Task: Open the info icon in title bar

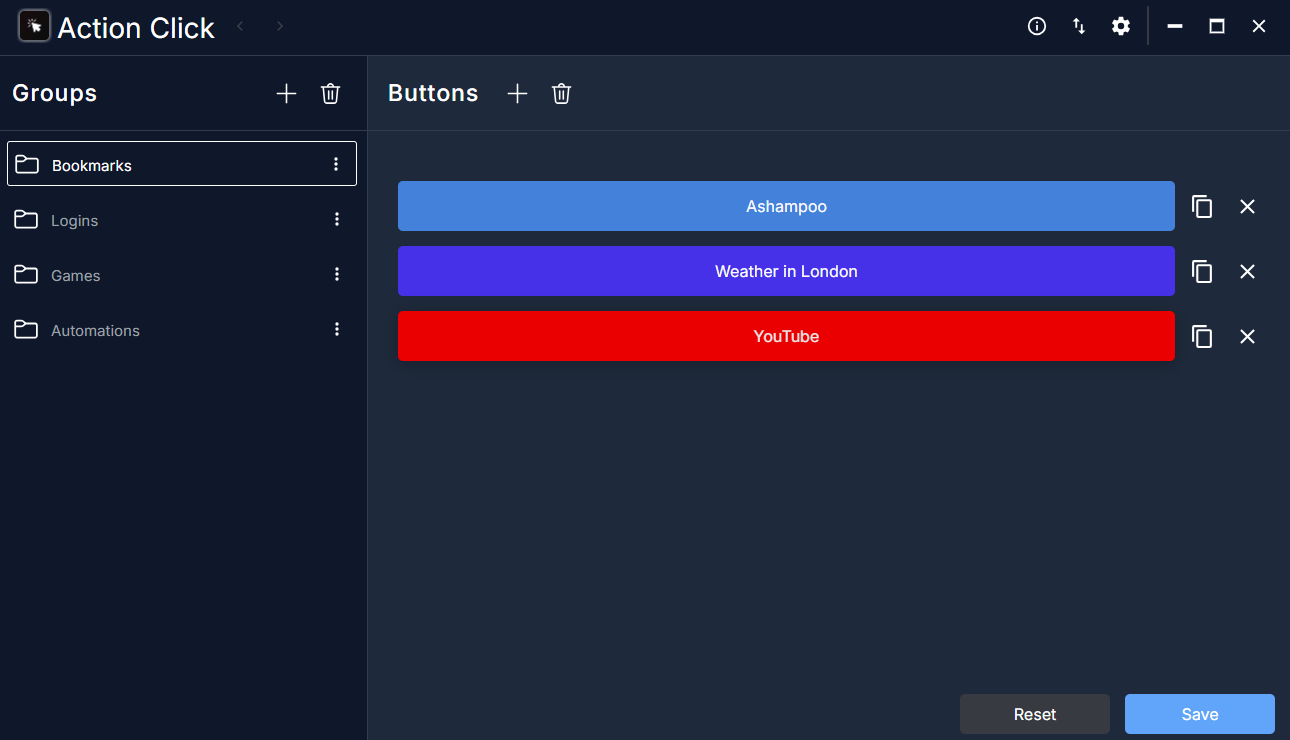Action: [x=1037, y=27]
